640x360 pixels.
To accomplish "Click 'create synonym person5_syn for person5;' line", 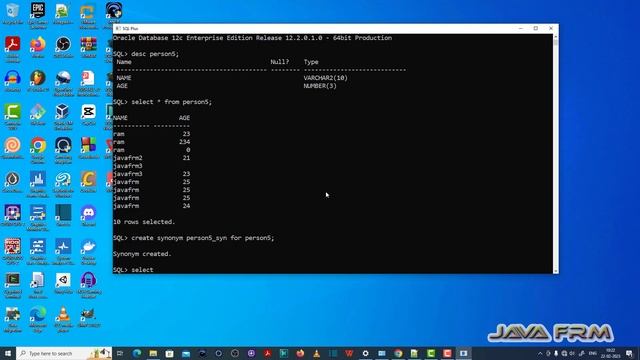I will pyautogui.click(x=203, y=238).
